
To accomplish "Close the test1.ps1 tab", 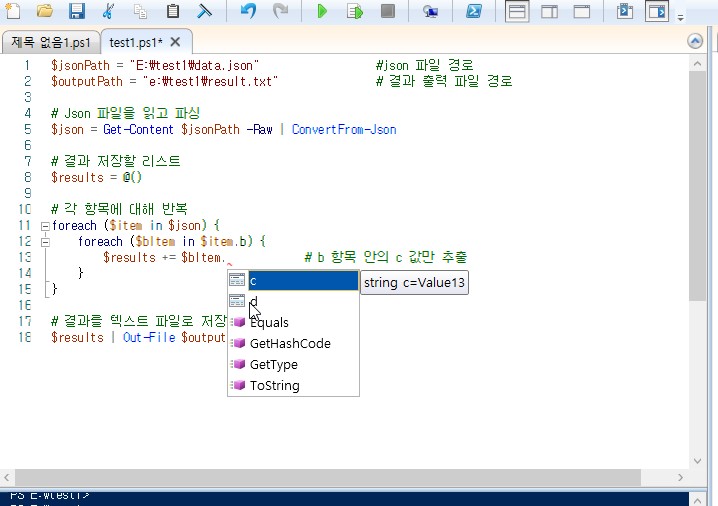I will (x=175, y=42).
